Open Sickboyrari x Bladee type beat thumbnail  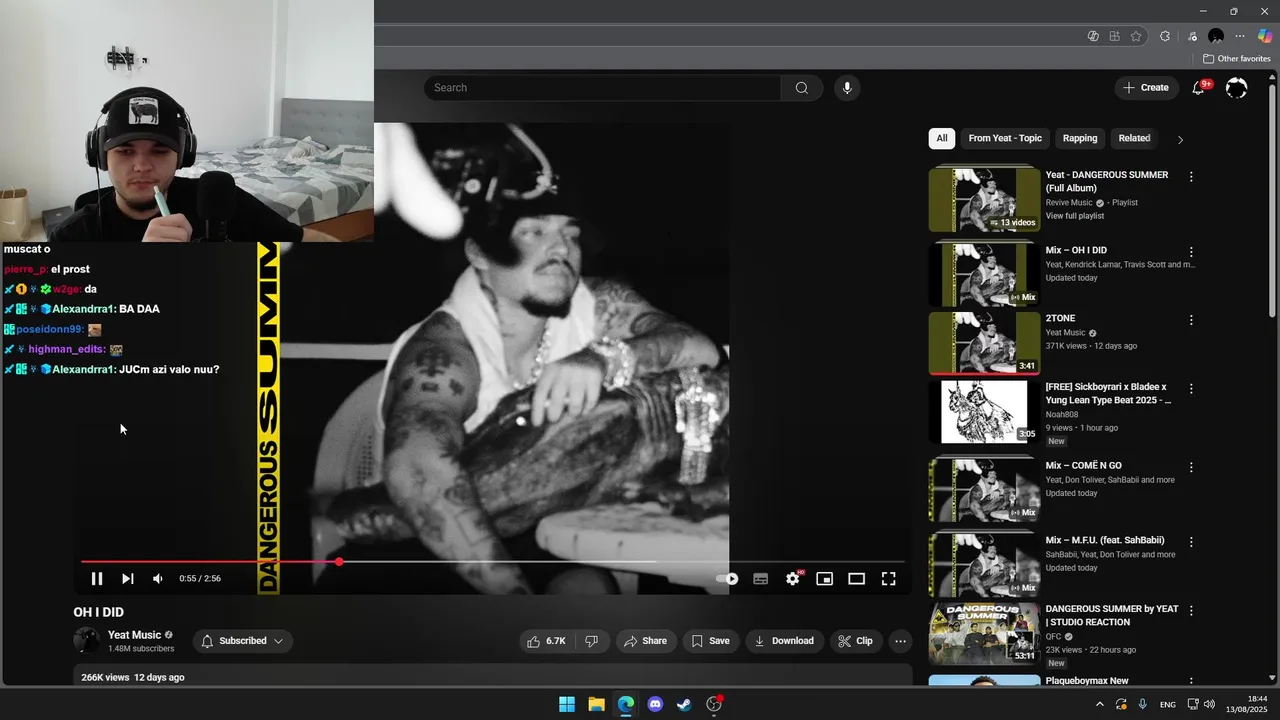coord(984,411)
